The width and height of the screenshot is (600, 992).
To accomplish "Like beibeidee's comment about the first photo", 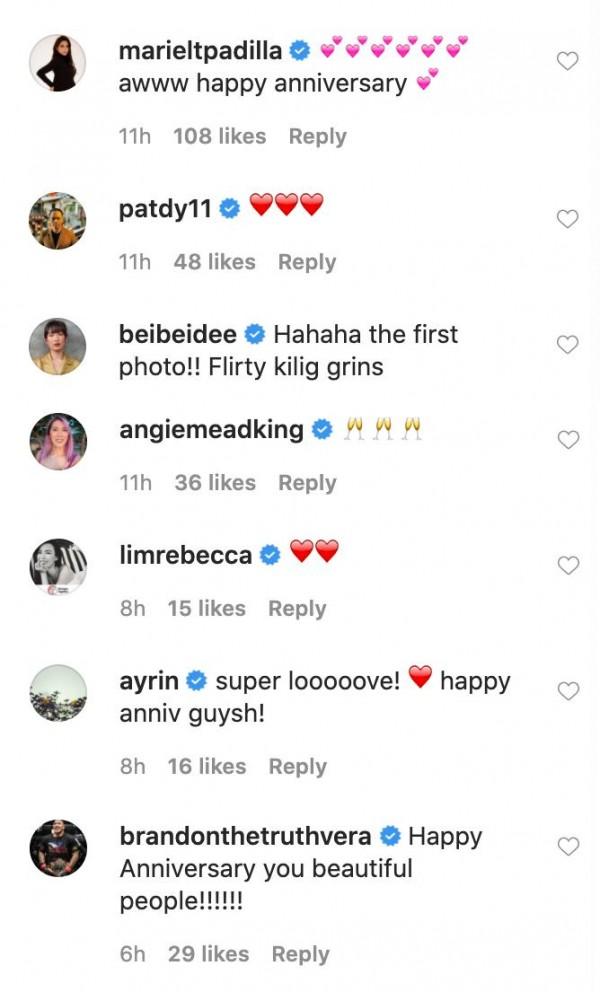I will pyautogui.click(x=567, y=345).
